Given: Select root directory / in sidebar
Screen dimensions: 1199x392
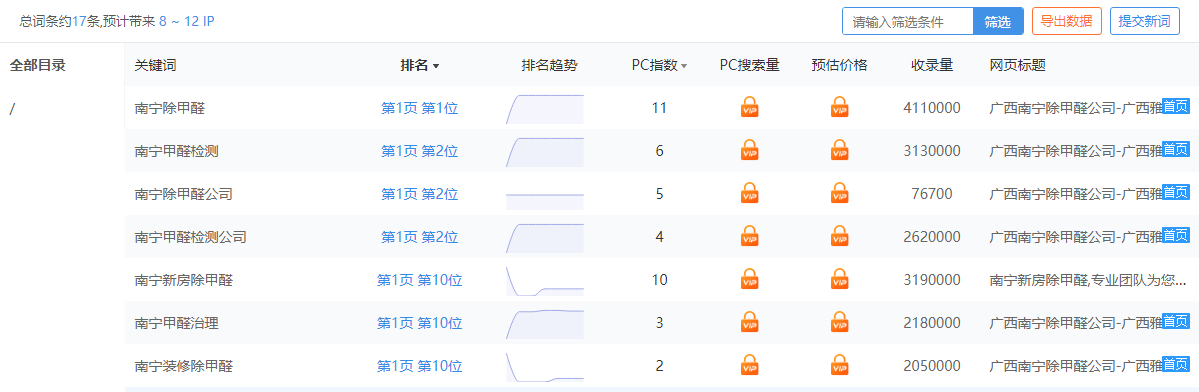Looking at the screenshot, I should point(11,109).
